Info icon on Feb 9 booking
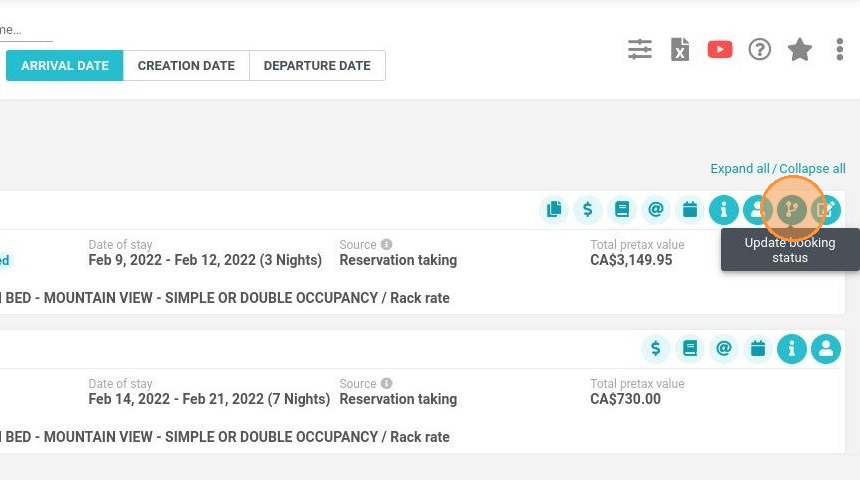The image size is (860, 480). [x=724, y=210]
